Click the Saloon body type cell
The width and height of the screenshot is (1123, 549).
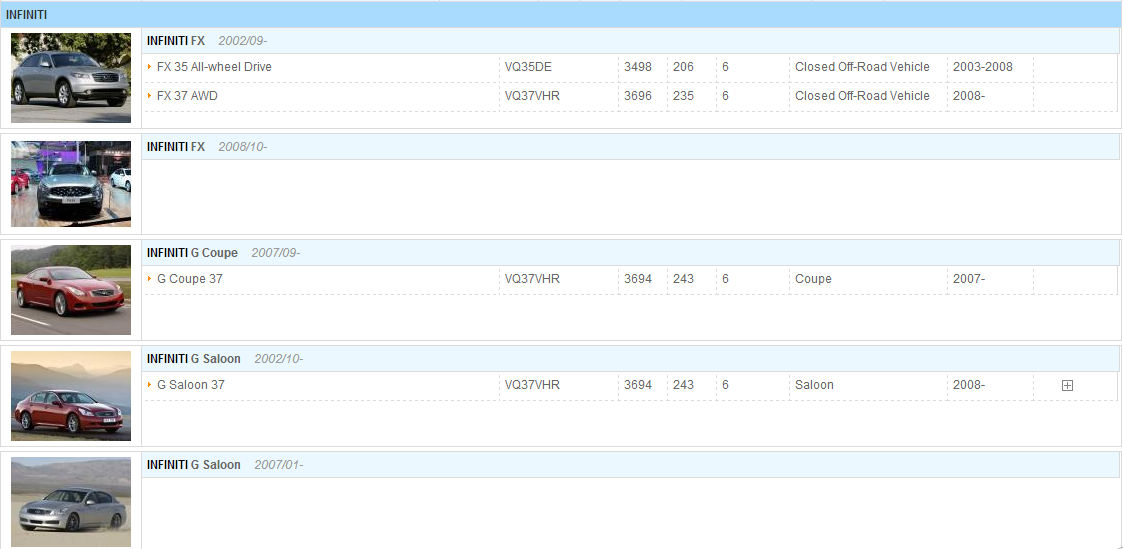click(x=814, y=384)
